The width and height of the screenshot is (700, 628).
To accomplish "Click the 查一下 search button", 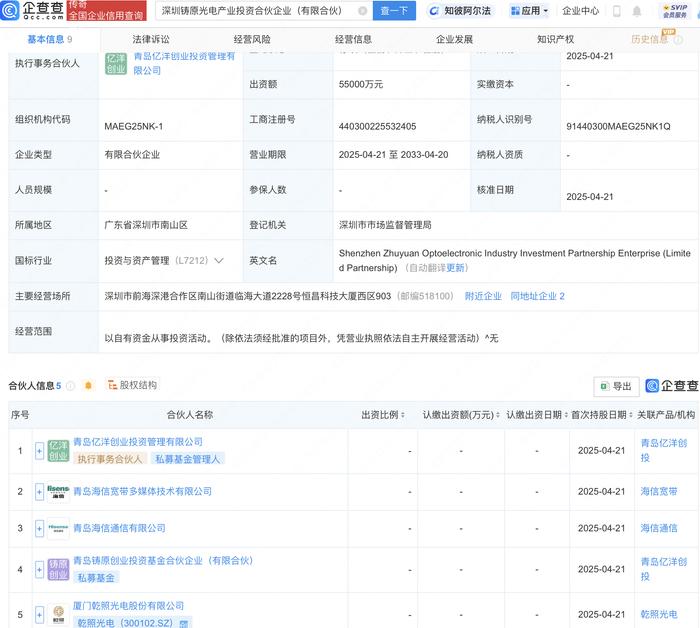I will point(394,11).
